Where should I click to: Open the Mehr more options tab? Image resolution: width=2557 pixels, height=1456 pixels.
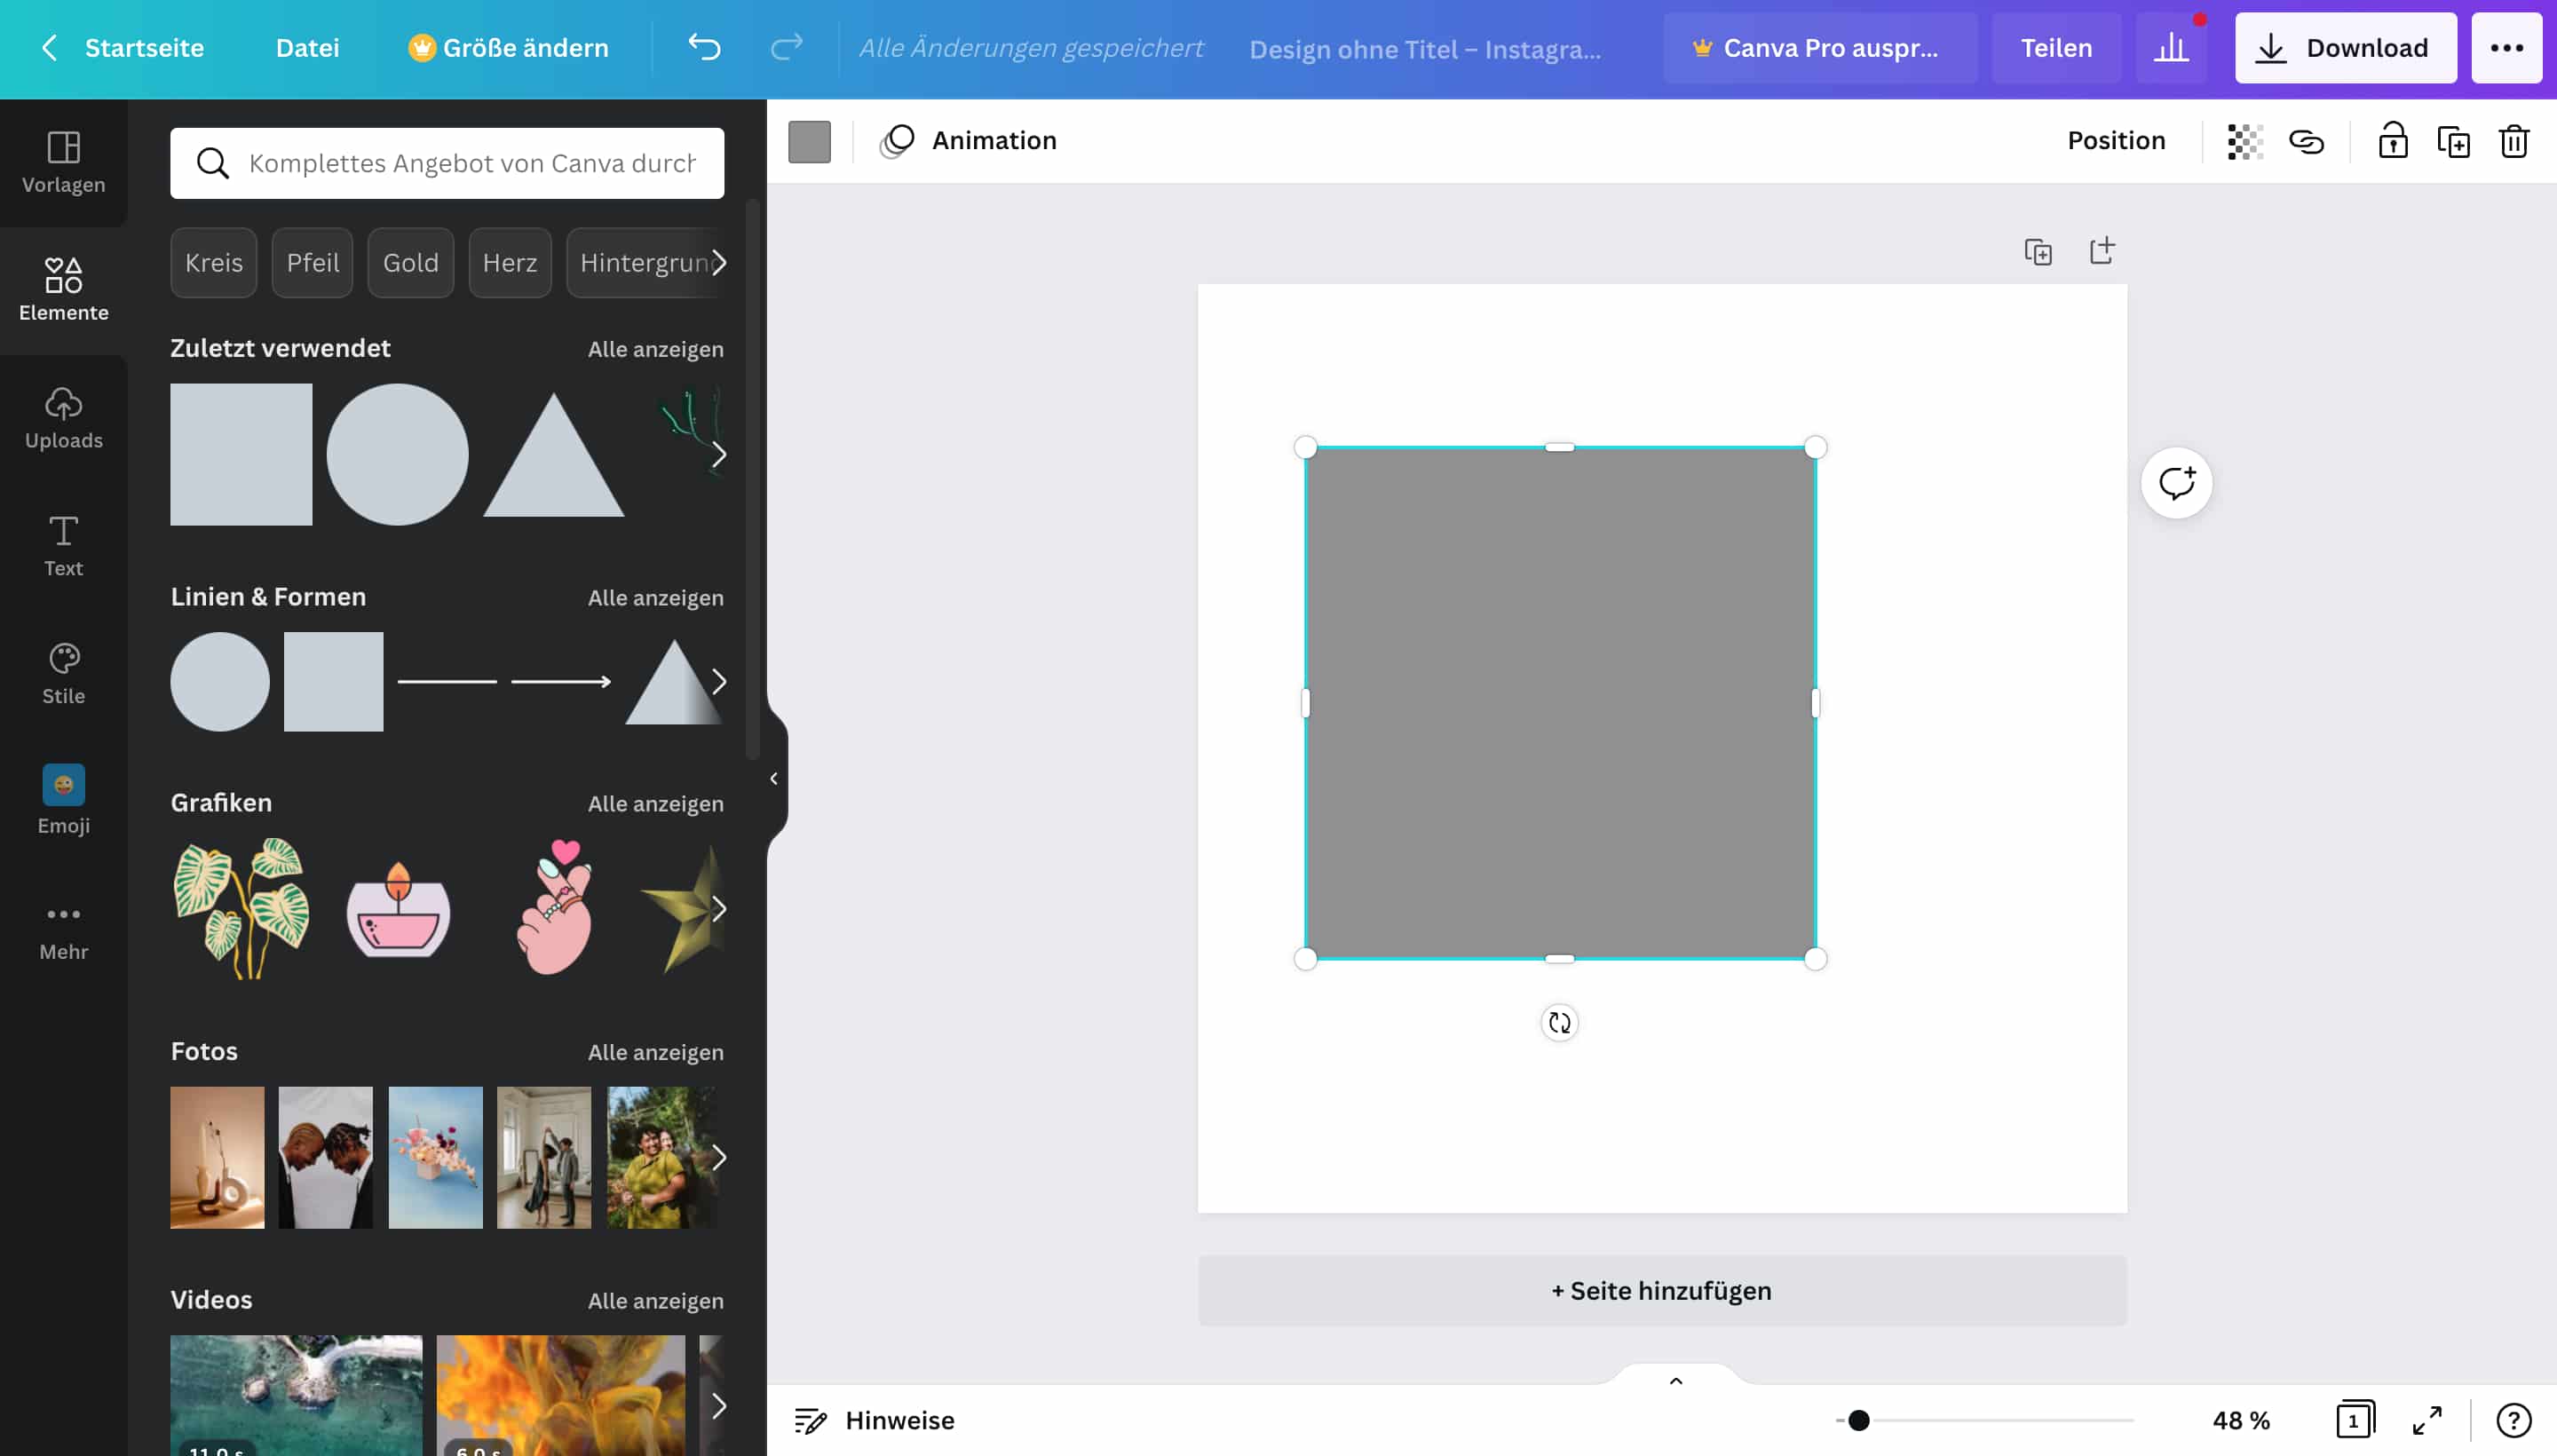pos(63,931)
